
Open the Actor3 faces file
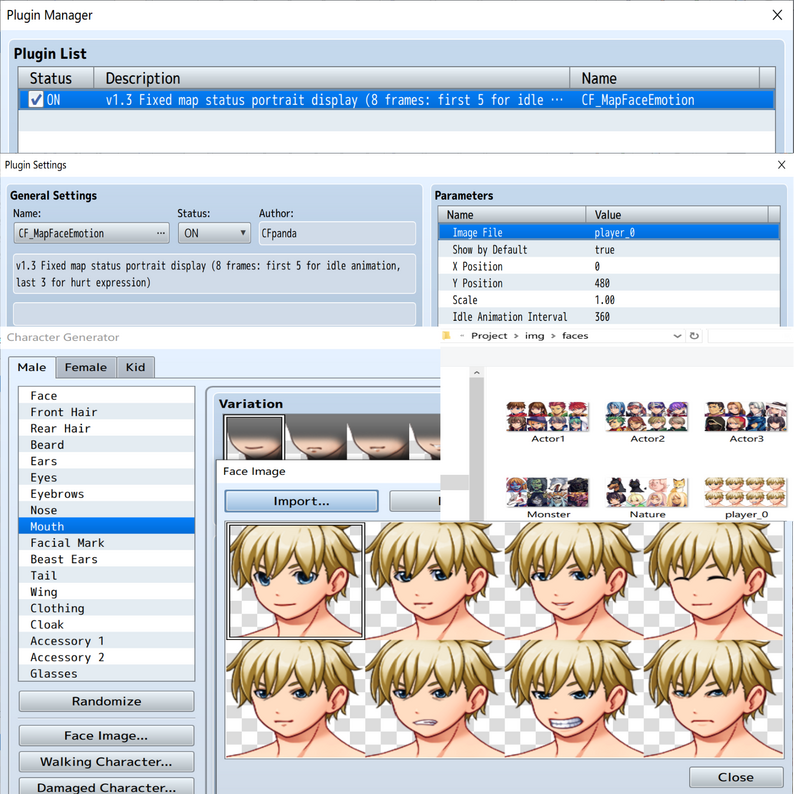[746, 422]
